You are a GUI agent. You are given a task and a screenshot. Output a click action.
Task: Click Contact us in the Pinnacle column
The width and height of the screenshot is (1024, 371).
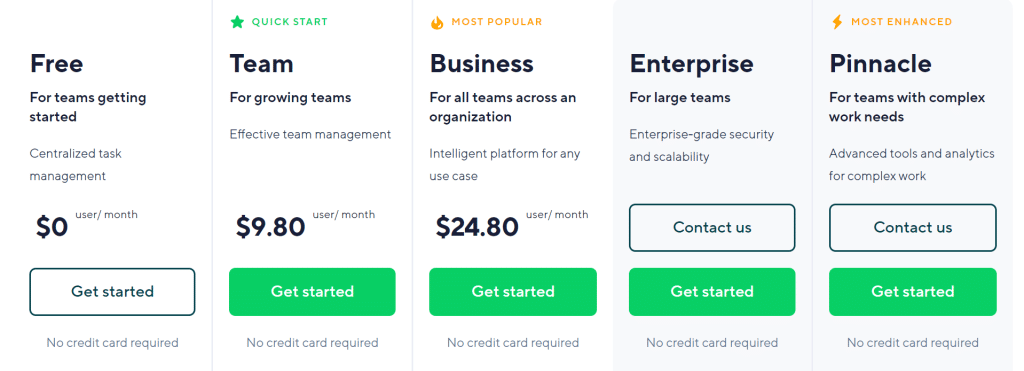tap(913, 228)
